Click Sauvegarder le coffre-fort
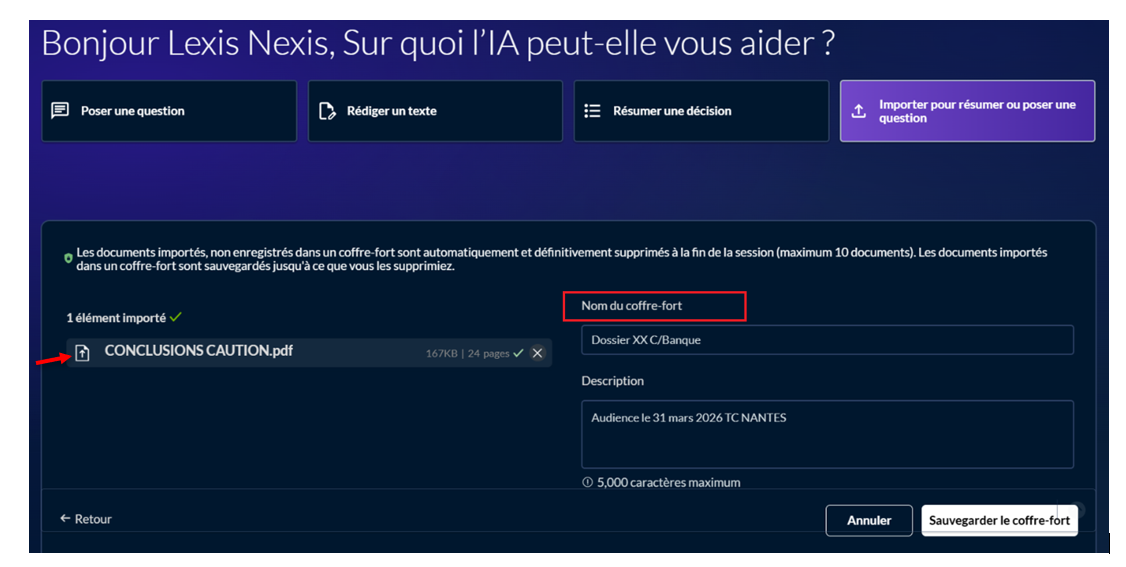 (999, 520)
